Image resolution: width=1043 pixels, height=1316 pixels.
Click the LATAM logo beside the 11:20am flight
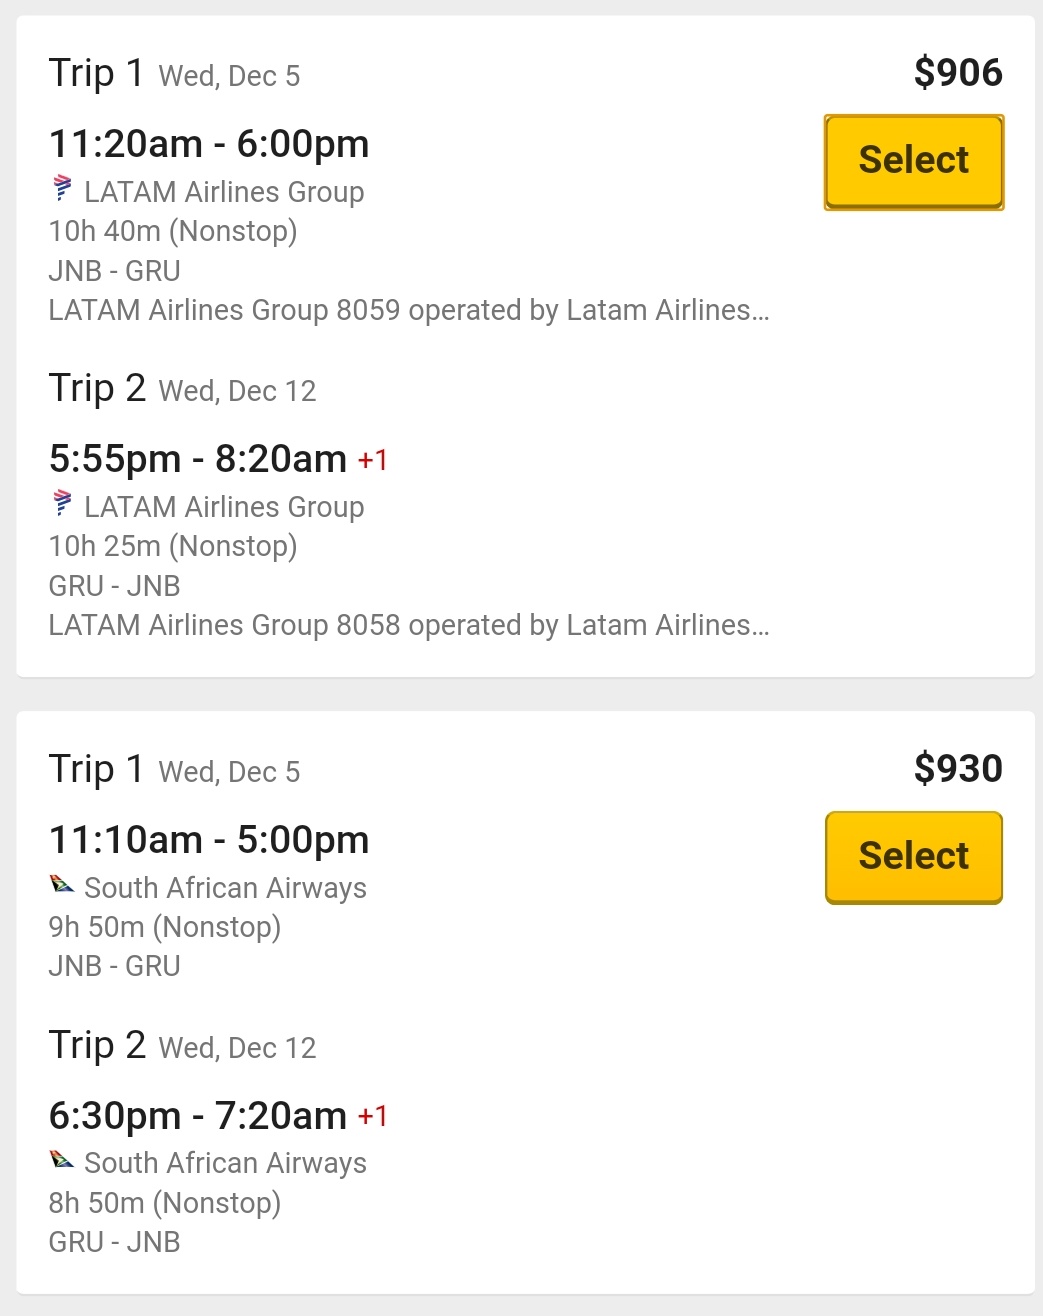62,188
